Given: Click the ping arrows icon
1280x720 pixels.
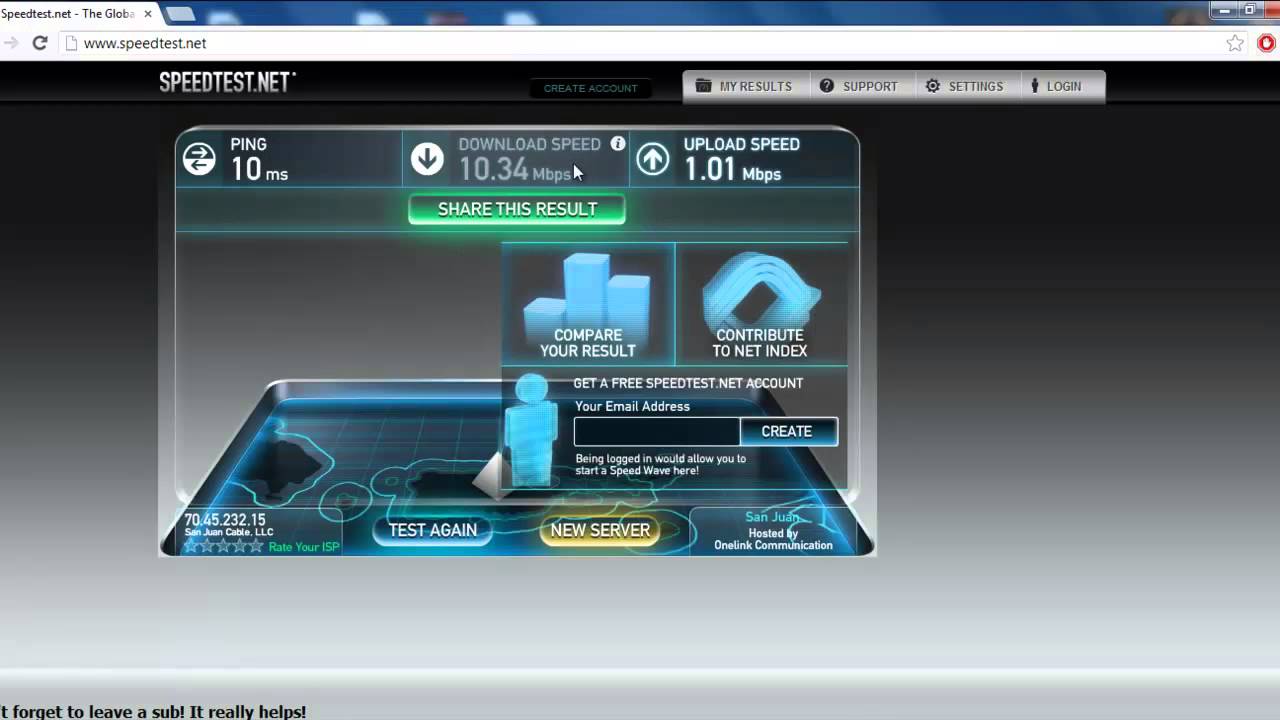Looking at the screenshot, I should (199, 159).
